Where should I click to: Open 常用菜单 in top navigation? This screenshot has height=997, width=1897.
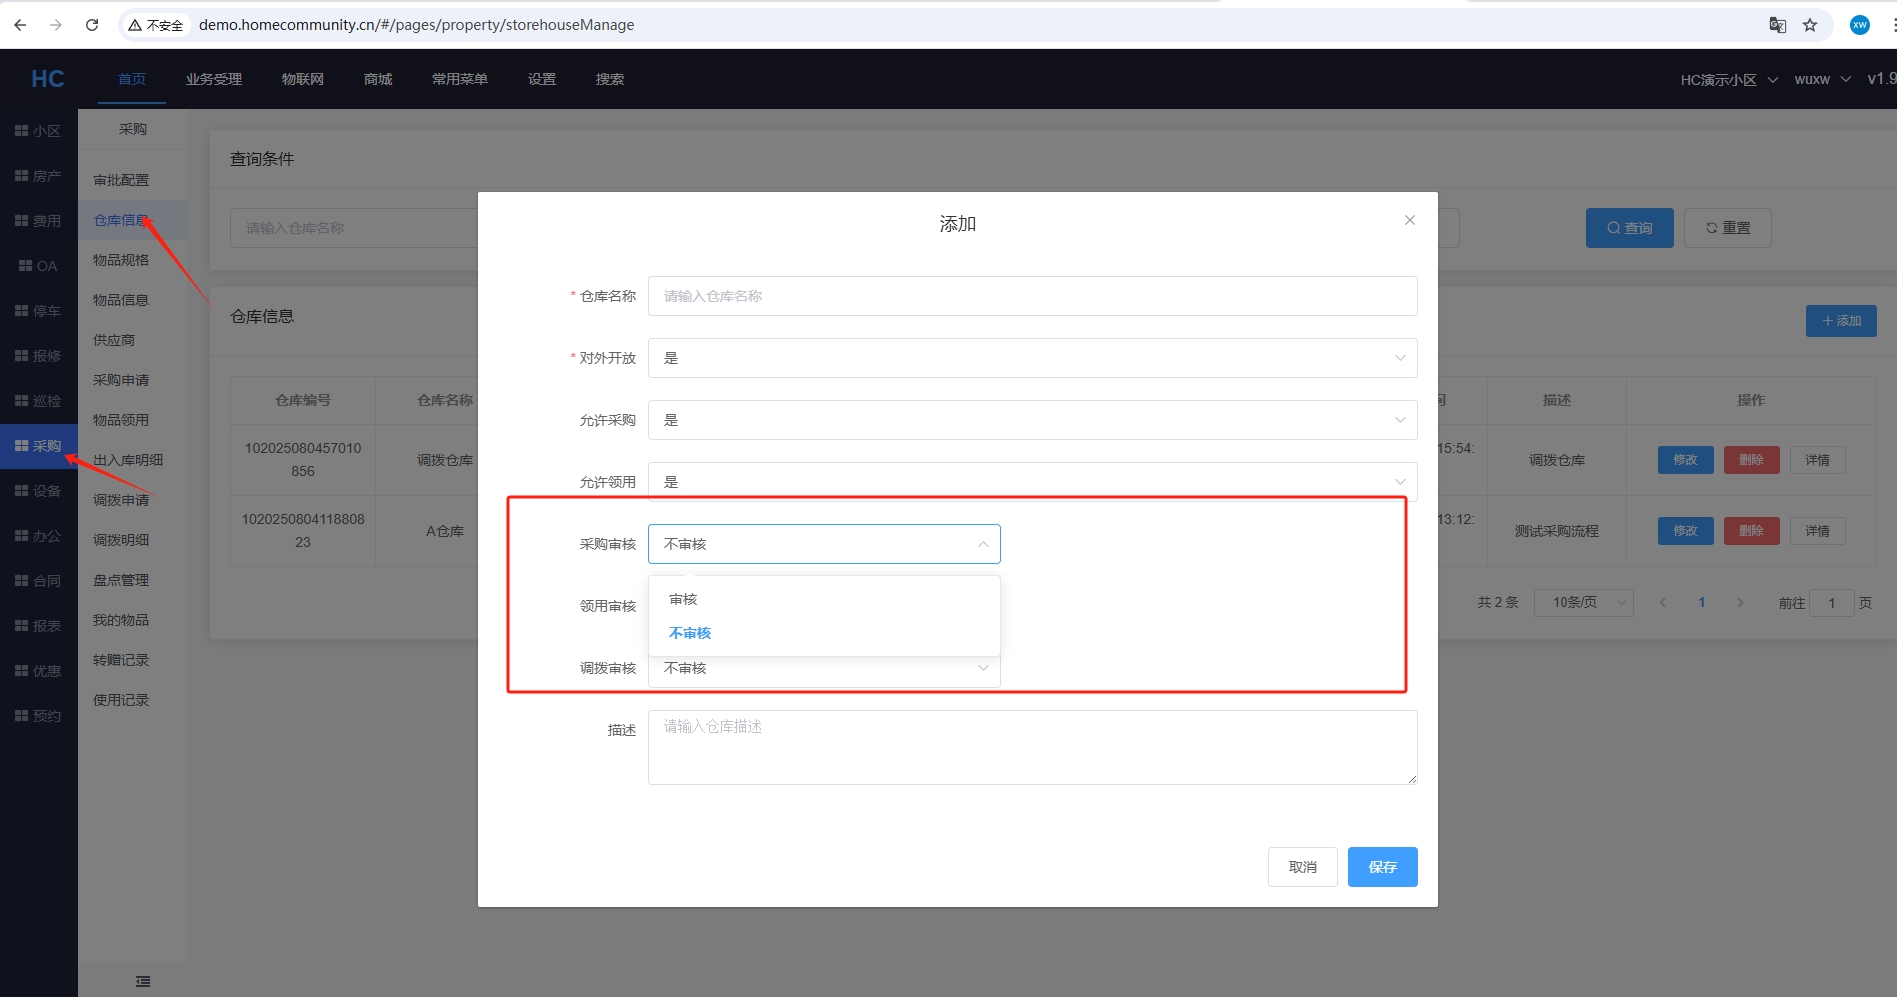tap(460, 79)
